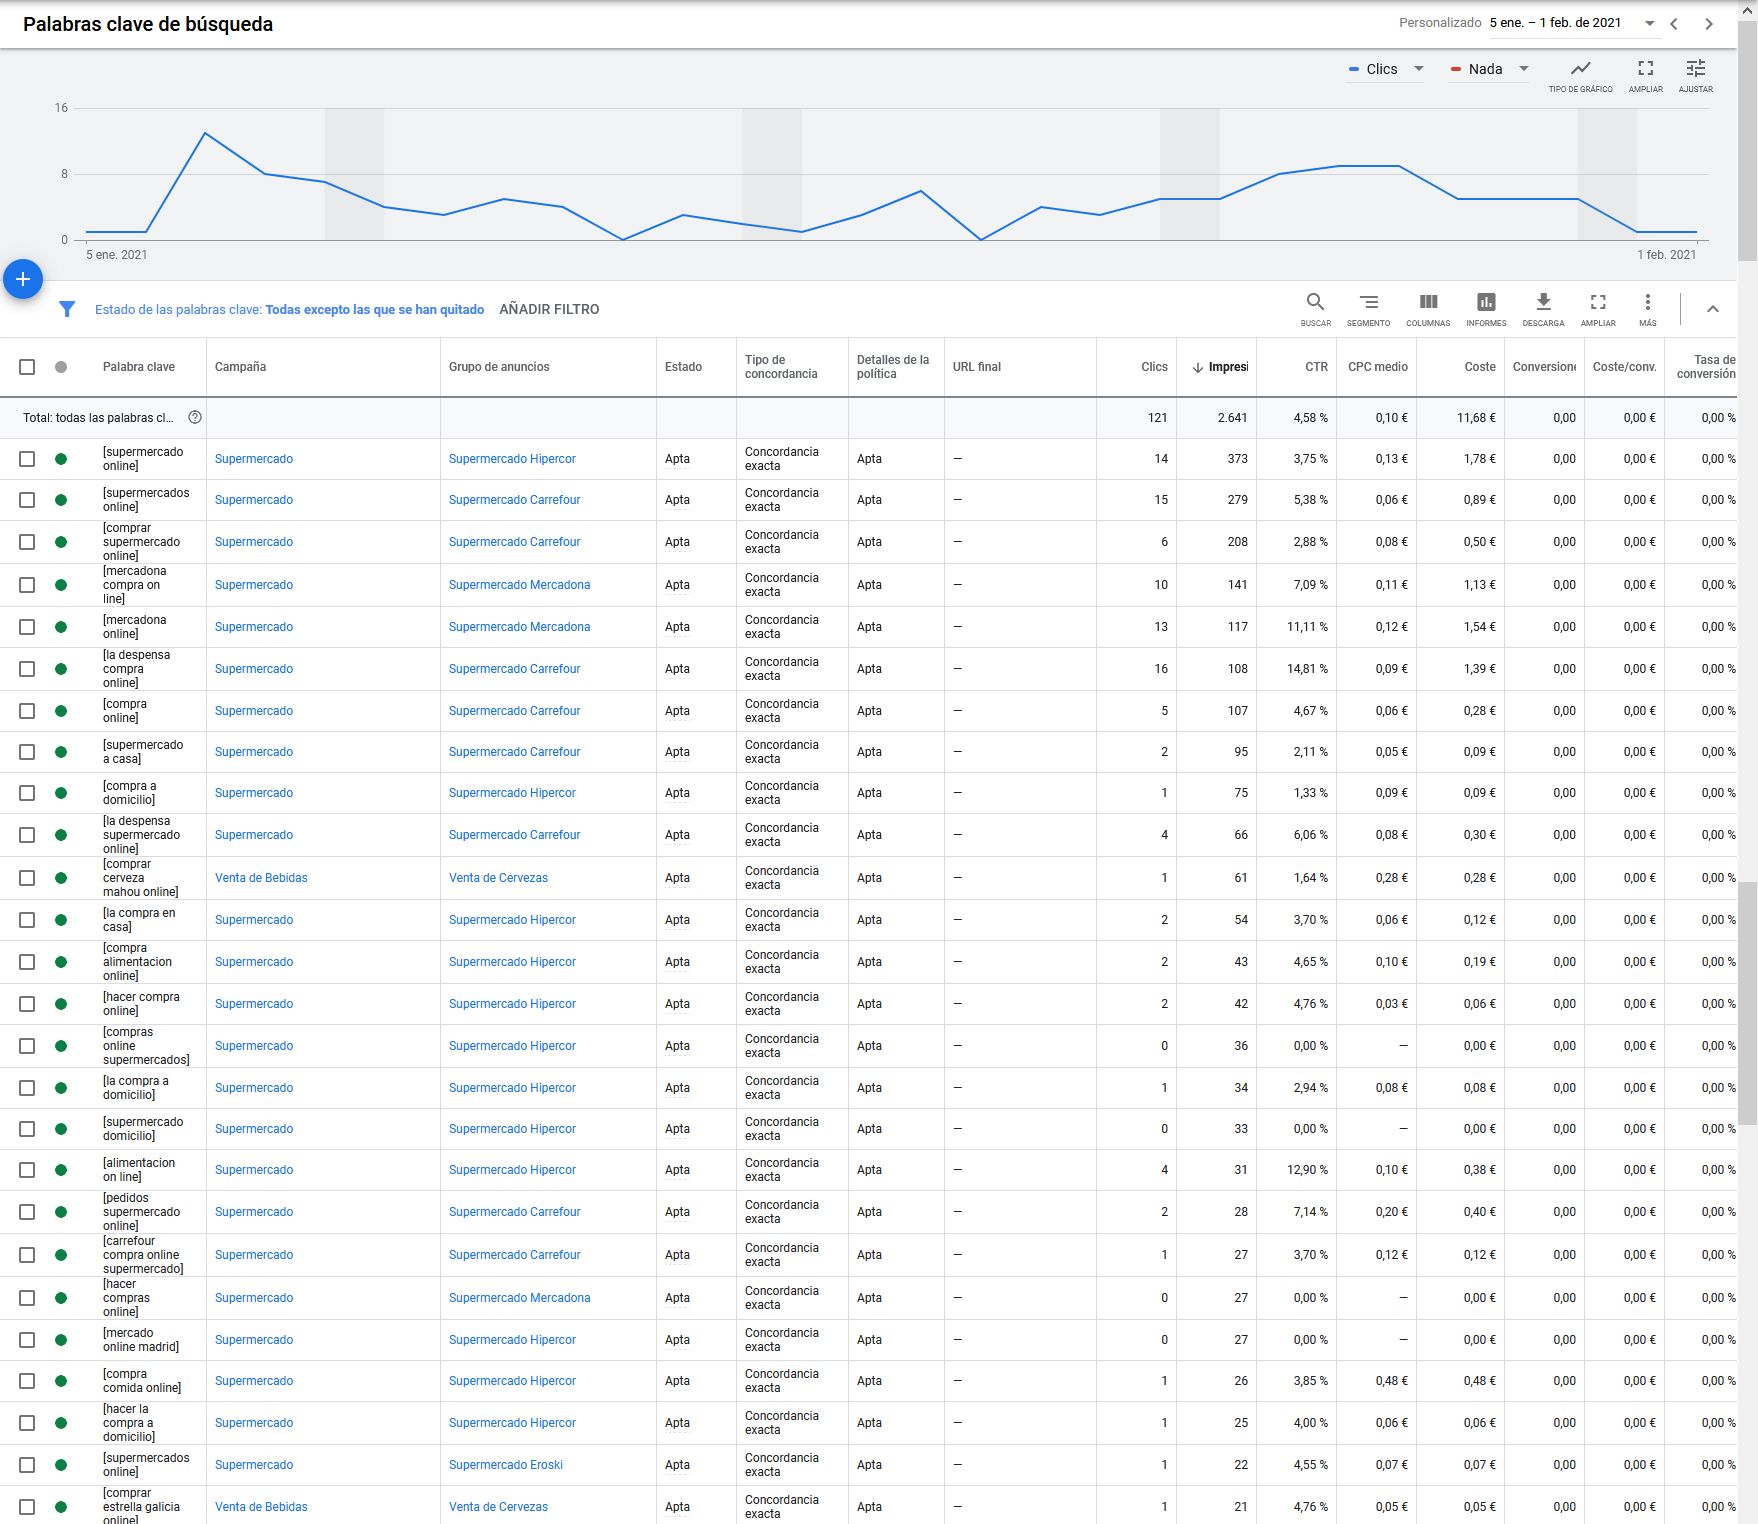1758x1524 pixels.
Task: Toggle the select-all header checkbox
Action: (x=27, y=367)
